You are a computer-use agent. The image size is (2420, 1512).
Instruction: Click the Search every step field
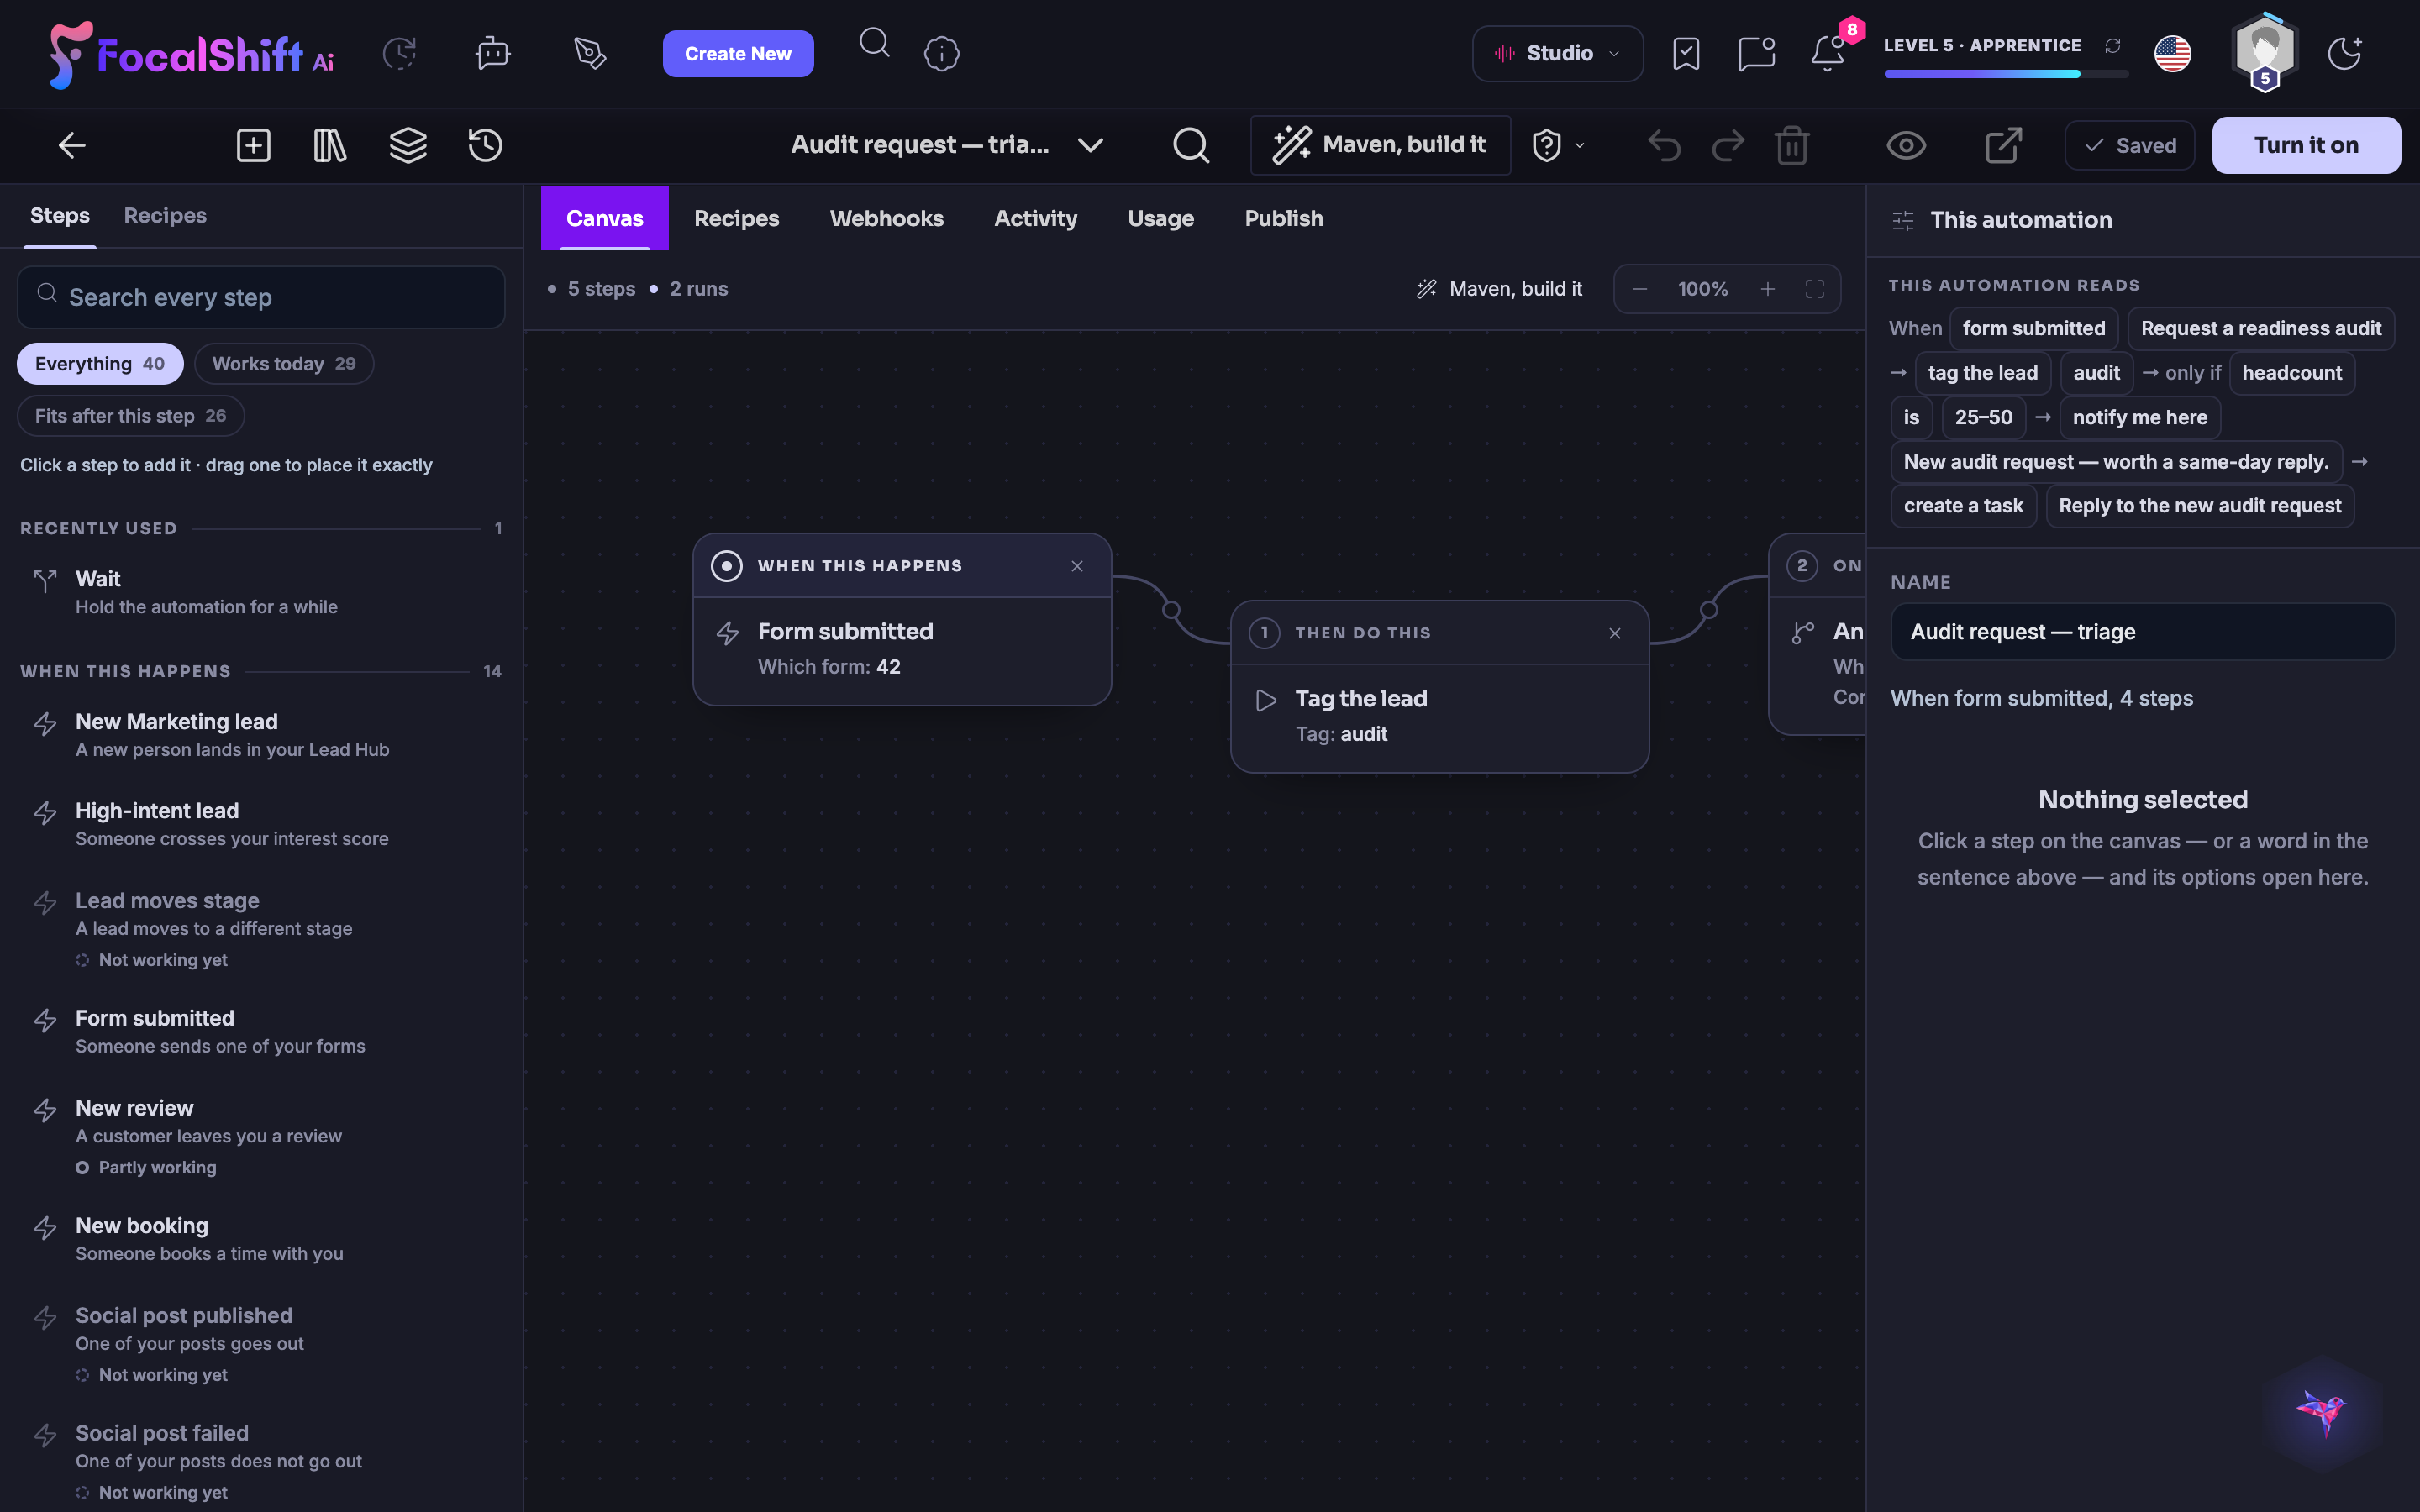(261, 297)
